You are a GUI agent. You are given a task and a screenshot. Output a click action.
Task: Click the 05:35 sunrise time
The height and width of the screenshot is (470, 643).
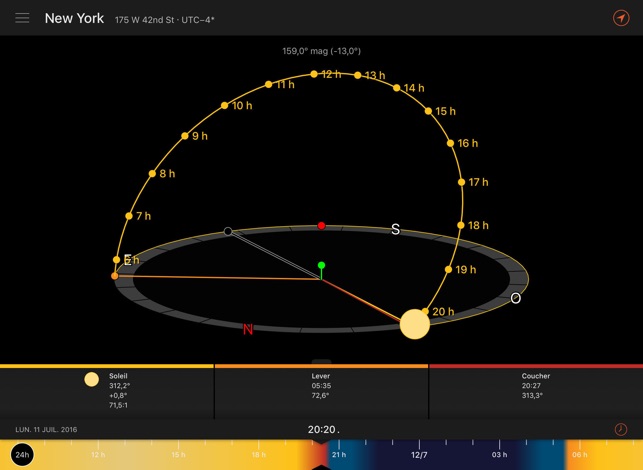[321, 386]
